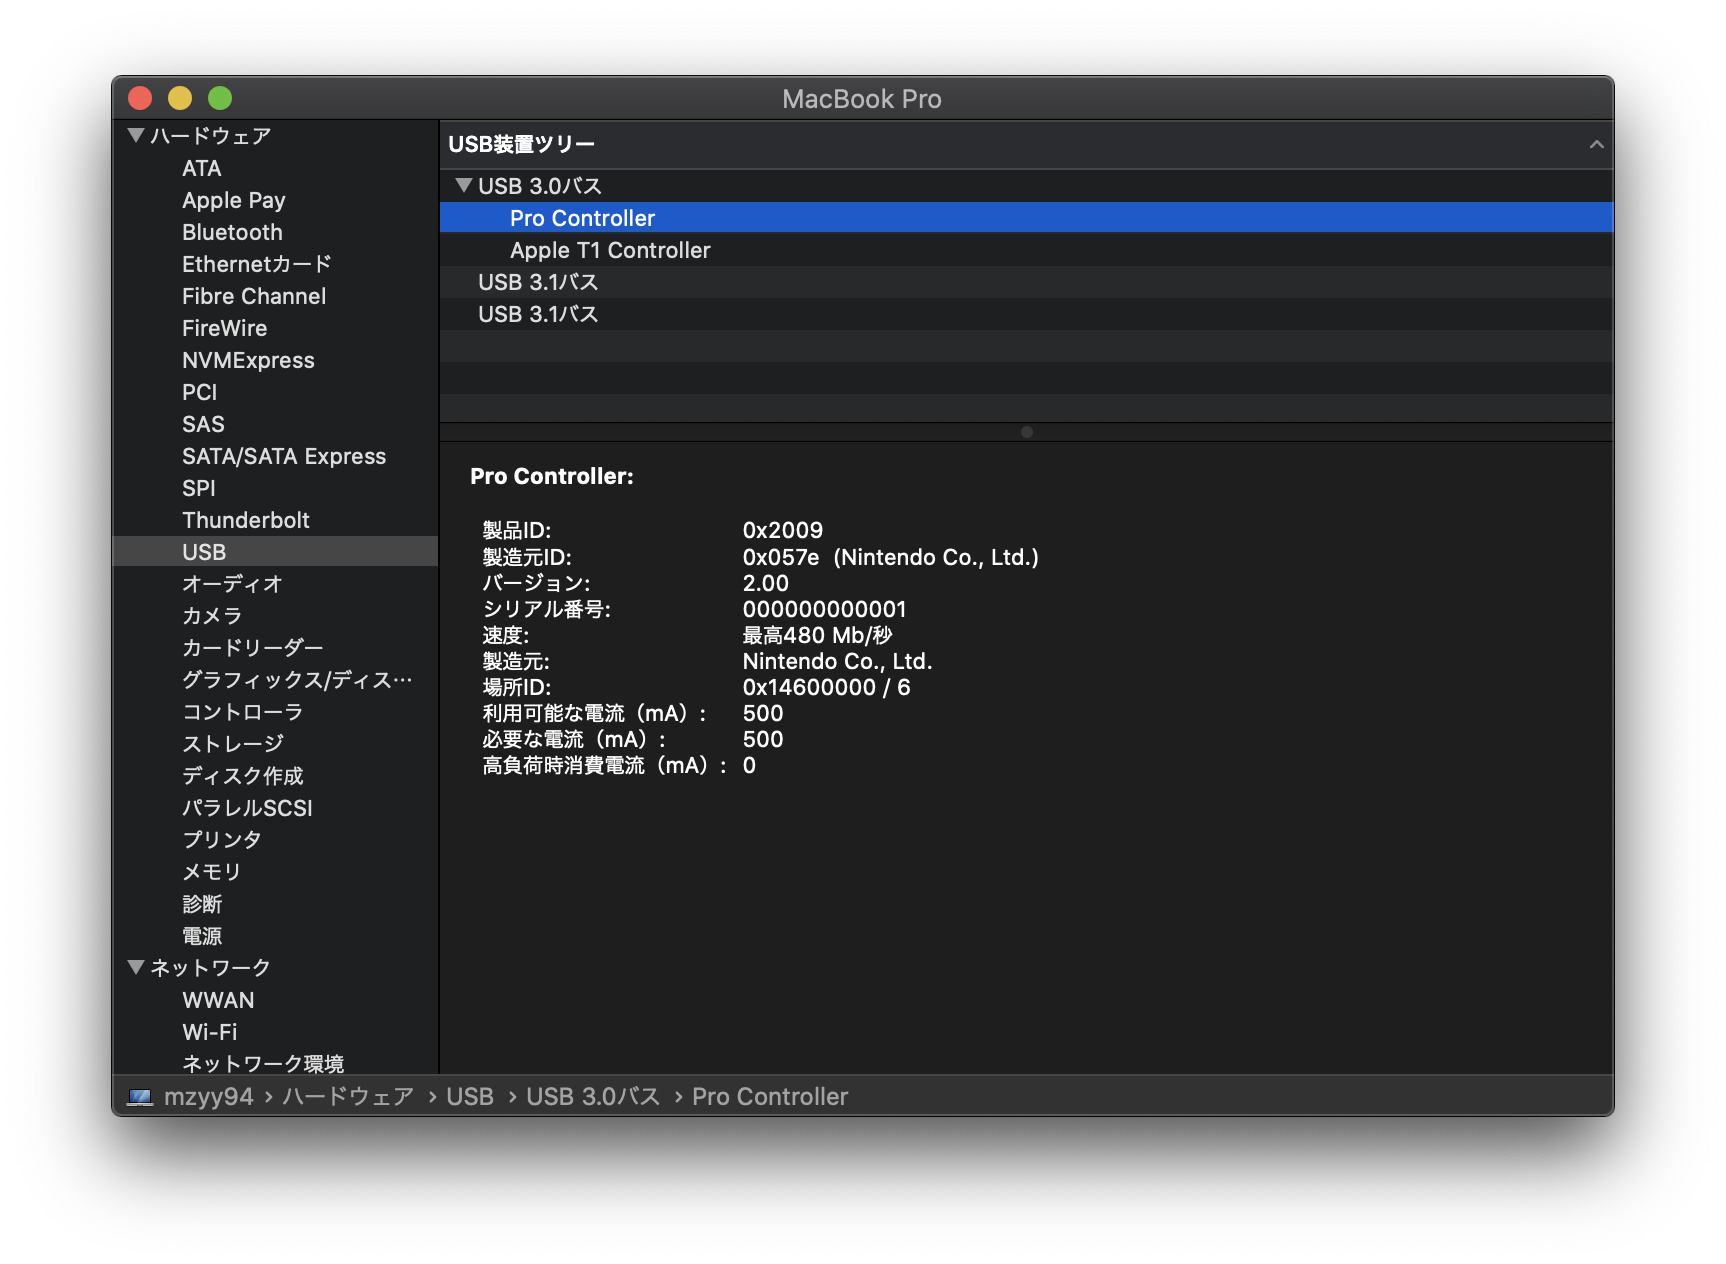Click the バージョン value 2.00
1726x1264 pixels.
[766, 583]
